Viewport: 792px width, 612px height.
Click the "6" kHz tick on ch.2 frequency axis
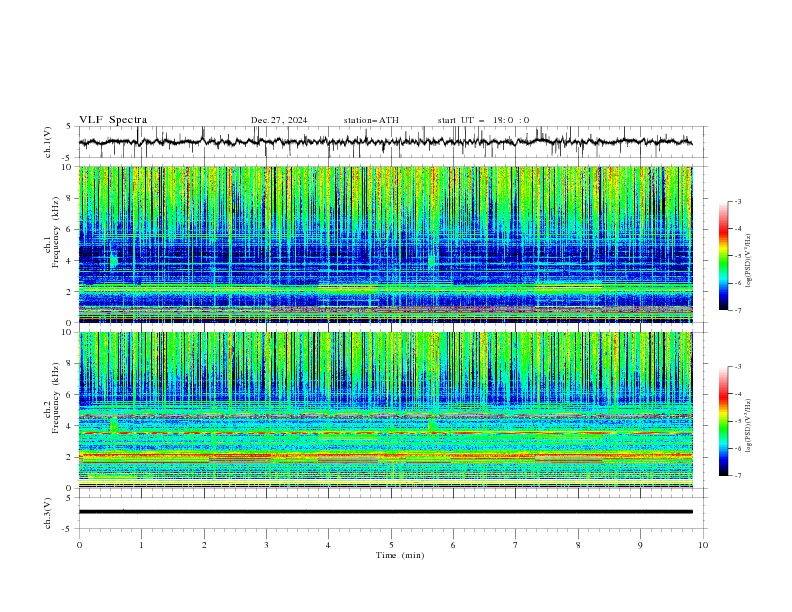click(x=70, y=394)
